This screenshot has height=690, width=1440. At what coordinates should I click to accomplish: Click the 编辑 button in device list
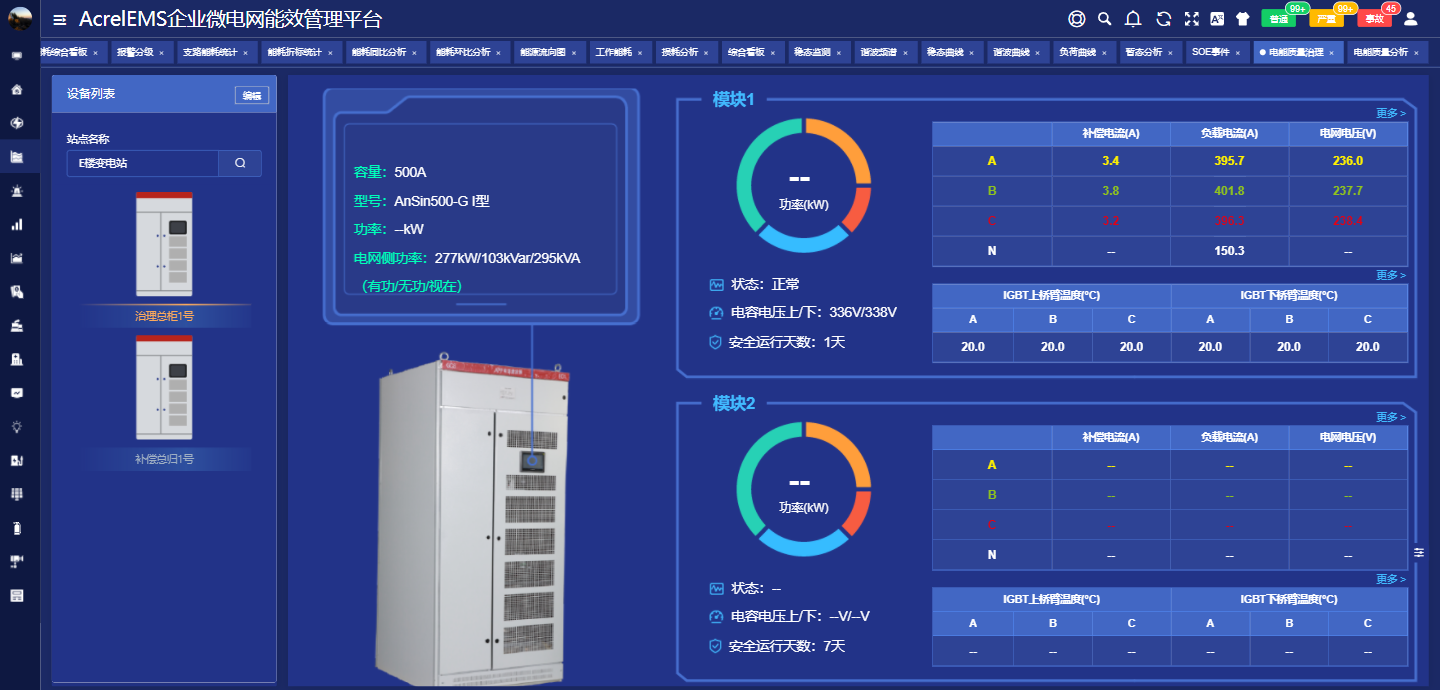(x=252, y=95)
